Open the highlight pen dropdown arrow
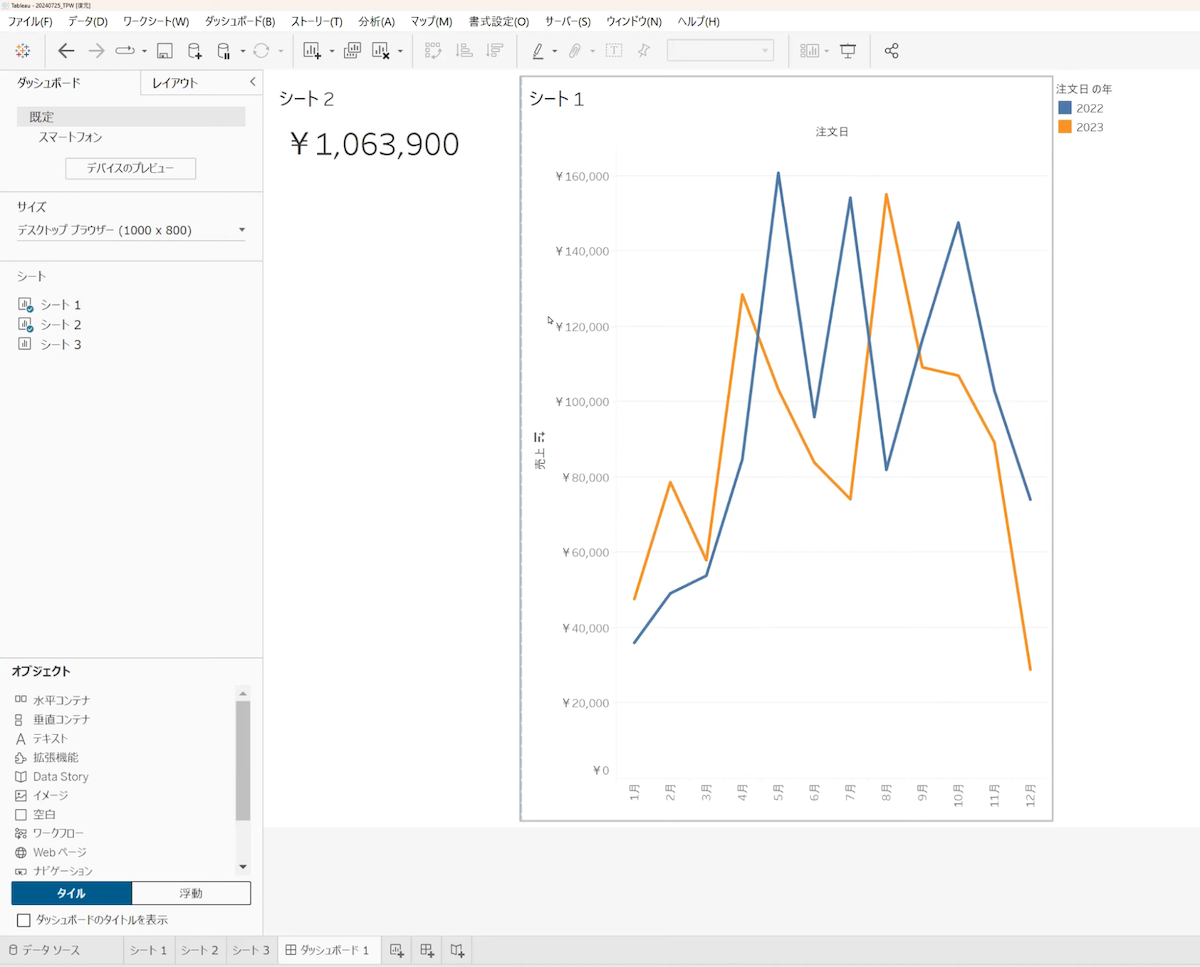 click(554, 51)
